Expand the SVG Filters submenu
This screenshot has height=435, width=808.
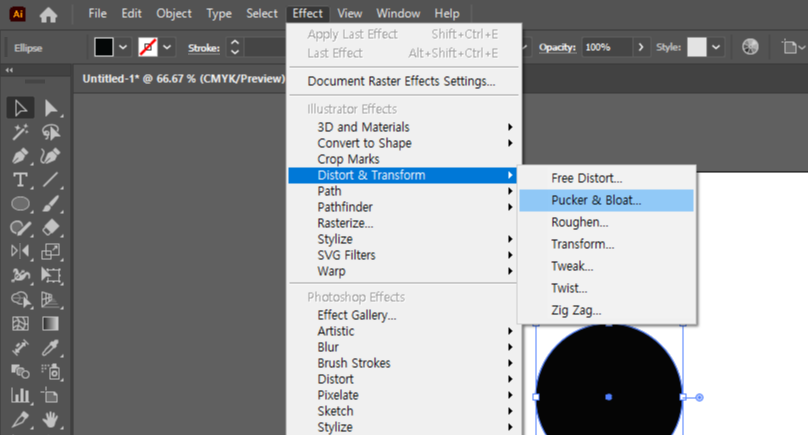pos(402,255)
